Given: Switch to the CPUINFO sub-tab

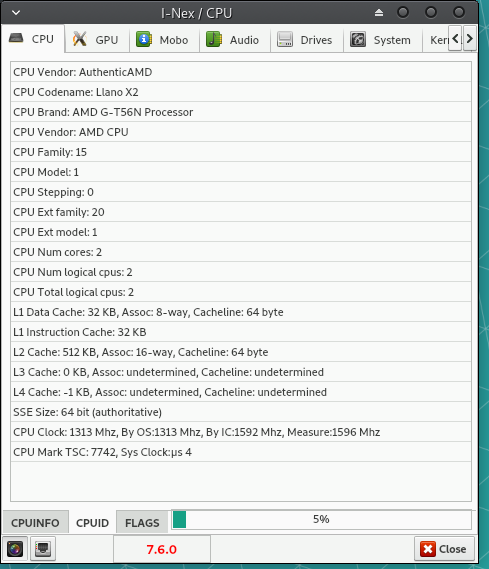Looking at the screenshot, I should [35, 523].
